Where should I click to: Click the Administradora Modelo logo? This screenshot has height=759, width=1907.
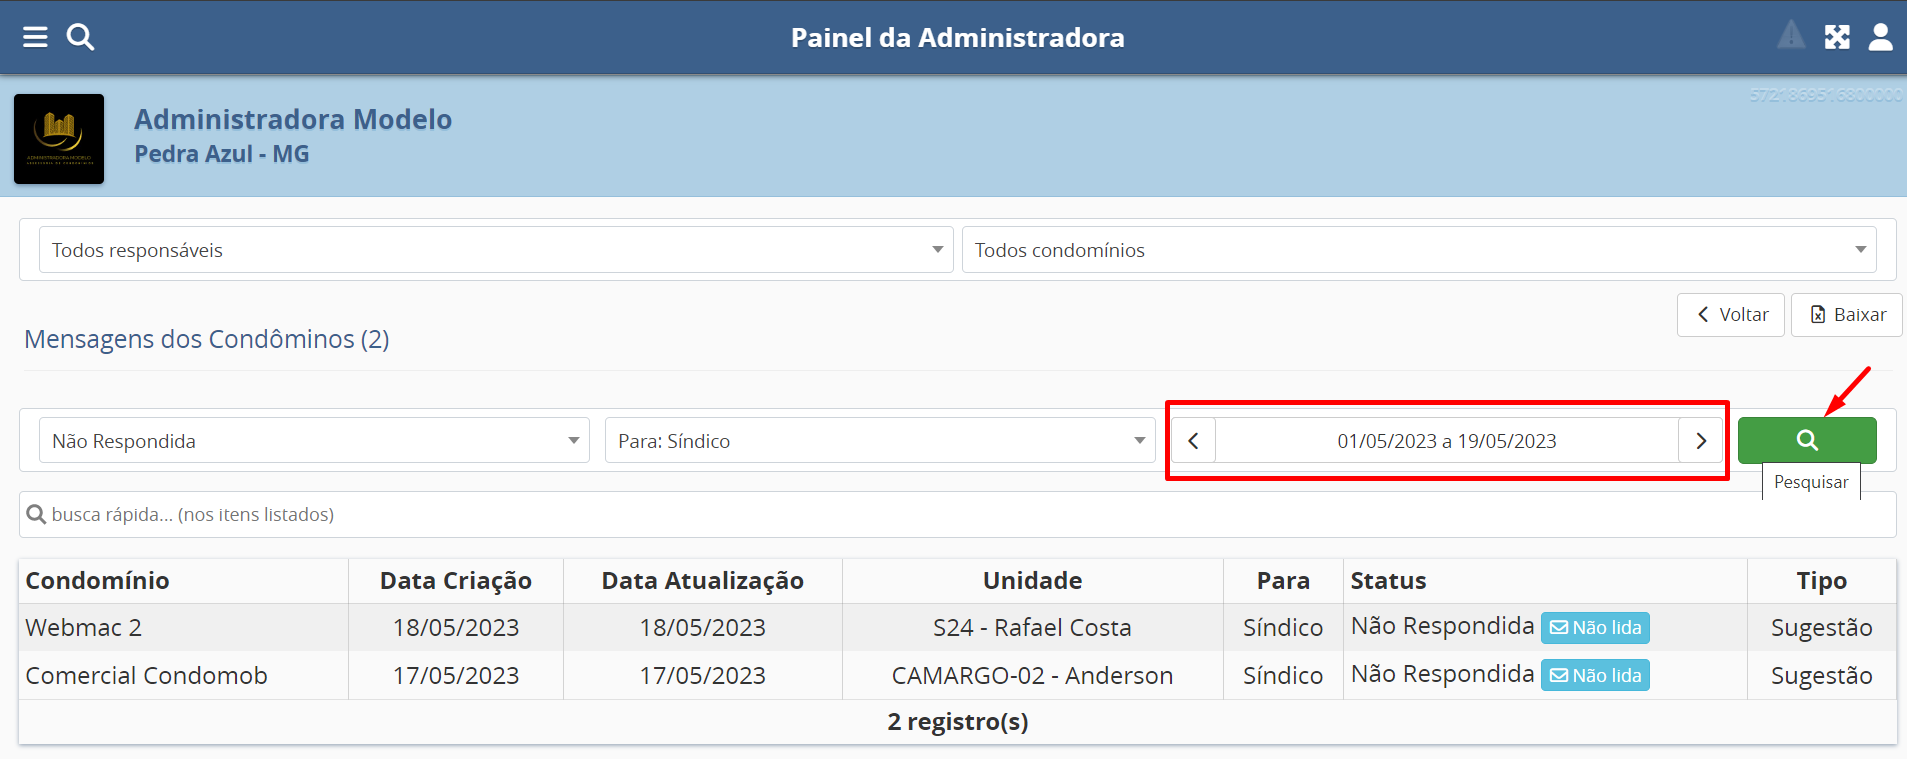pos(59,139)
